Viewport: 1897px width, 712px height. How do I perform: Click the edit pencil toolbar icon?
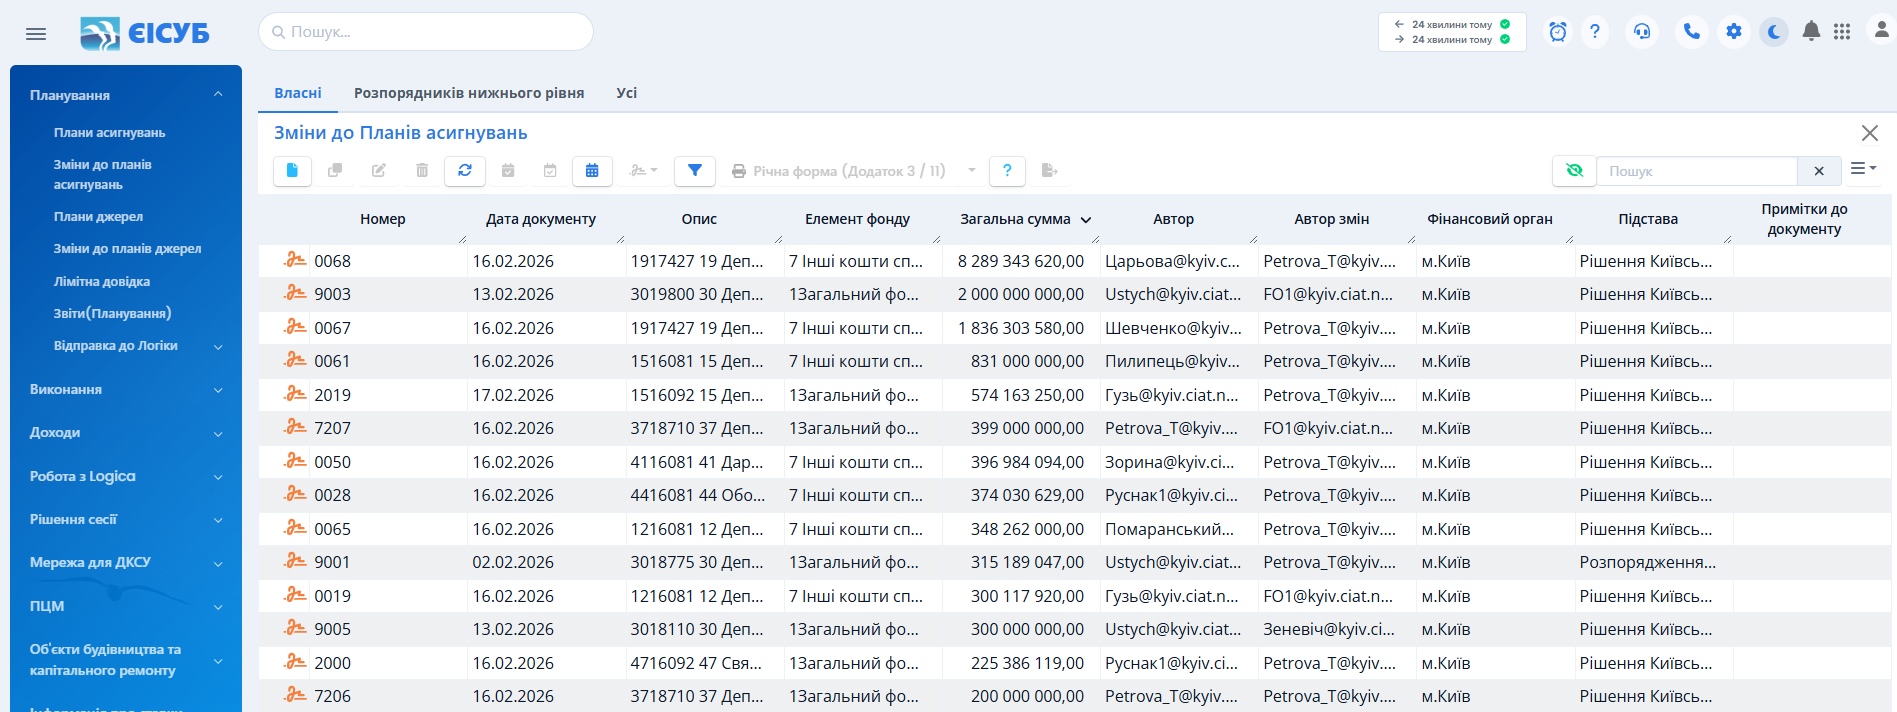pos(379,171)
